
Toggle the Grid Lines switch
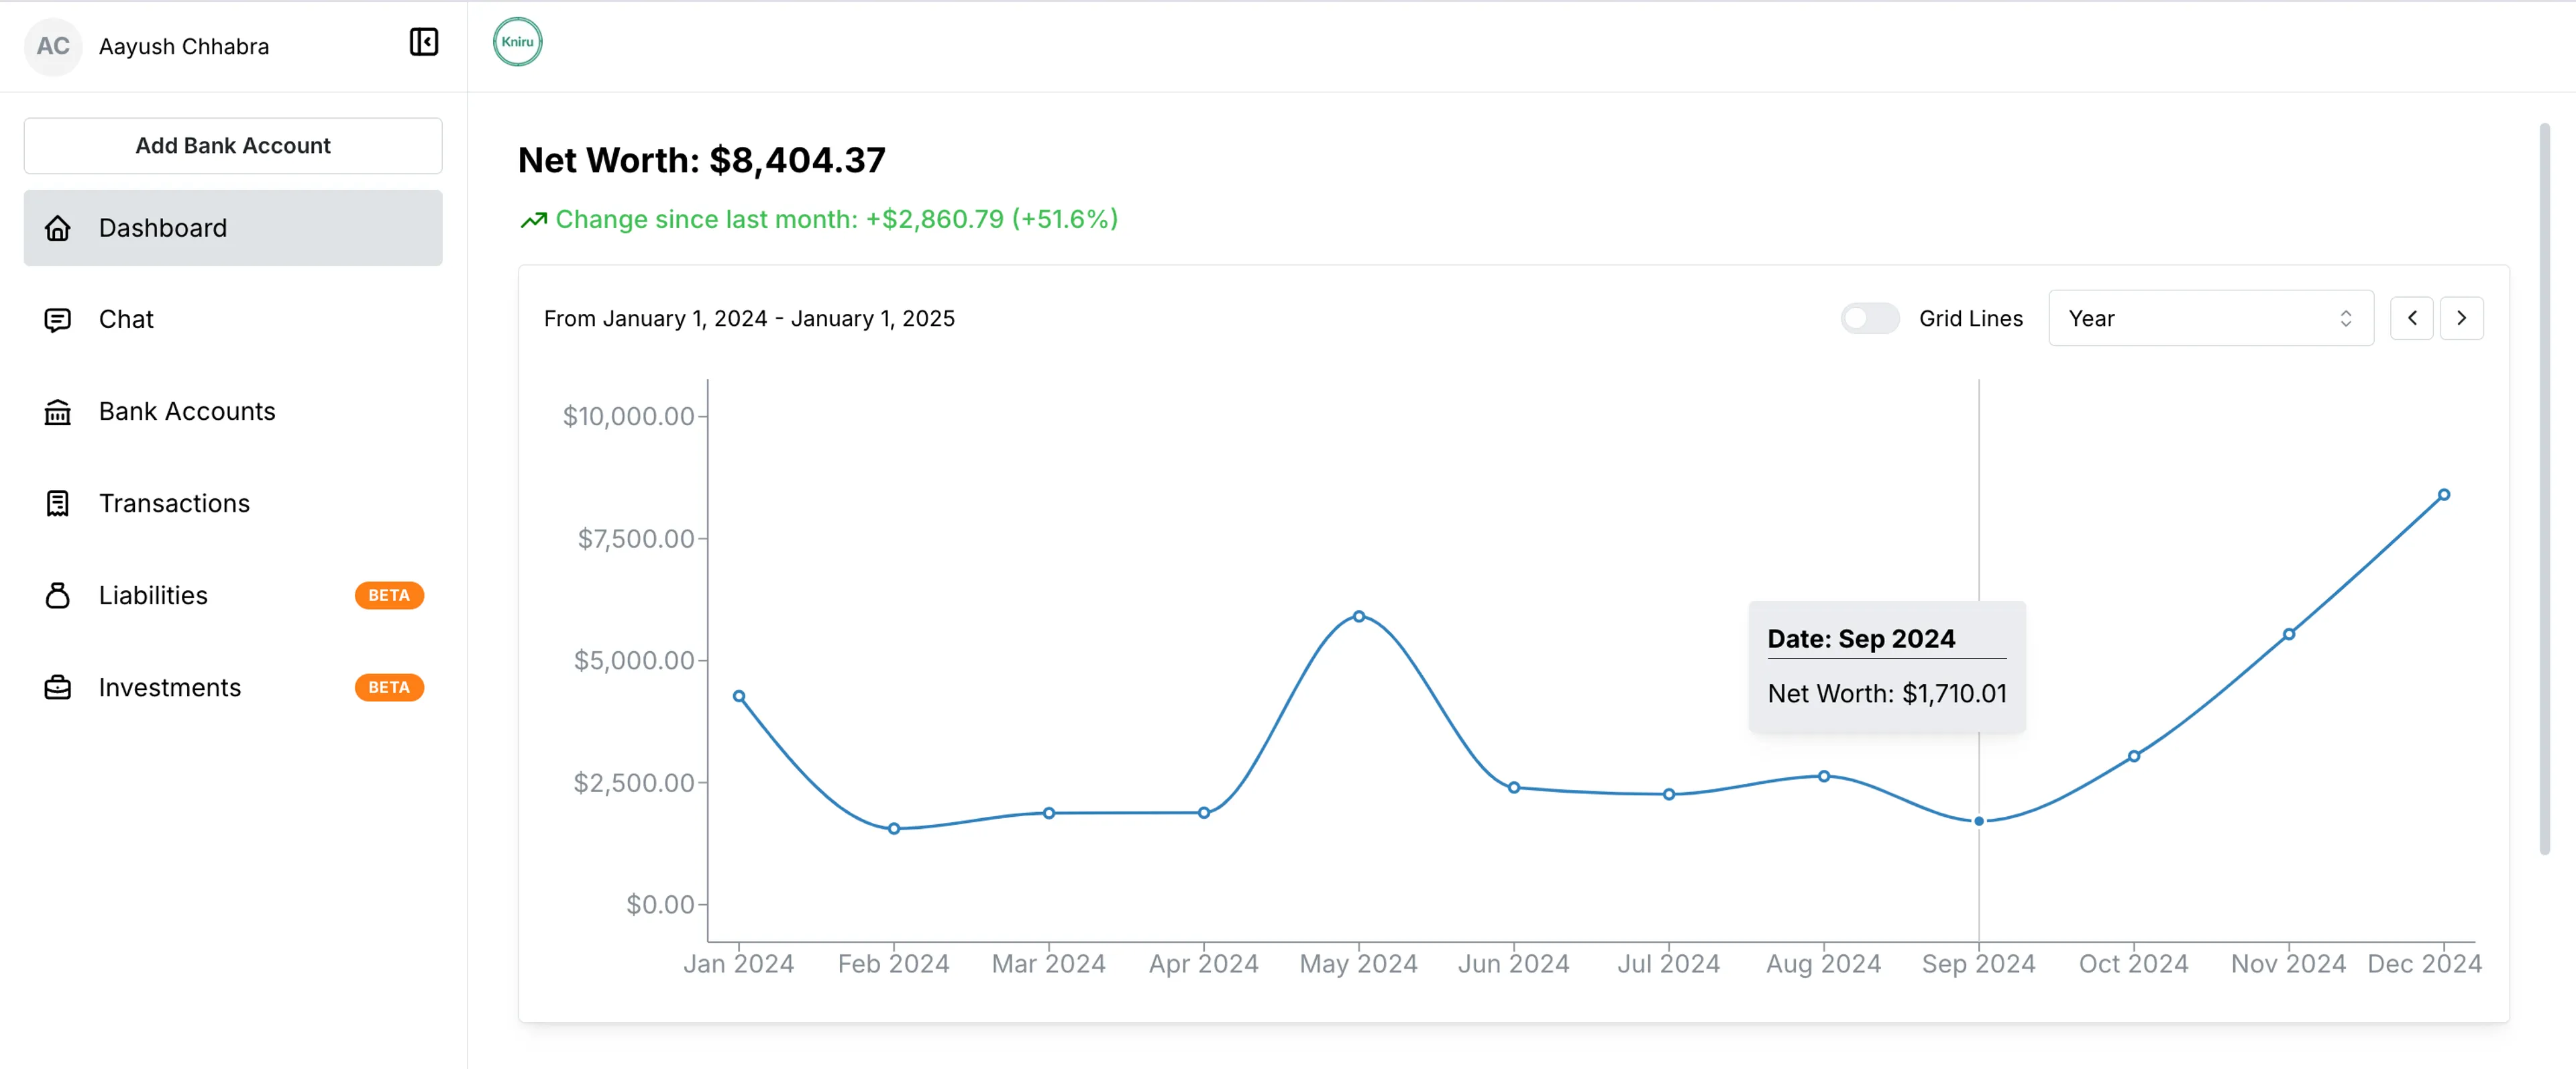click(1869, 318)
